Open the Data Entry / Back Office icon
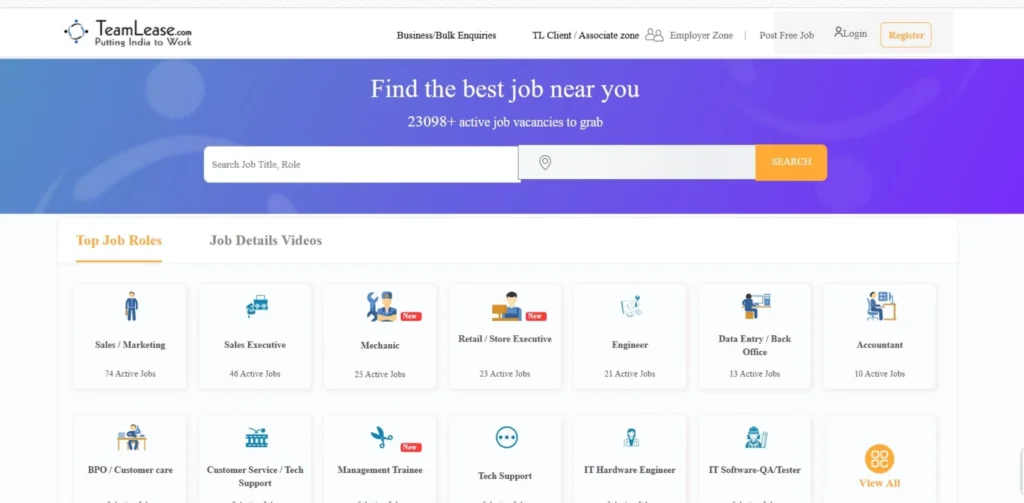 [x=756, y=306]
